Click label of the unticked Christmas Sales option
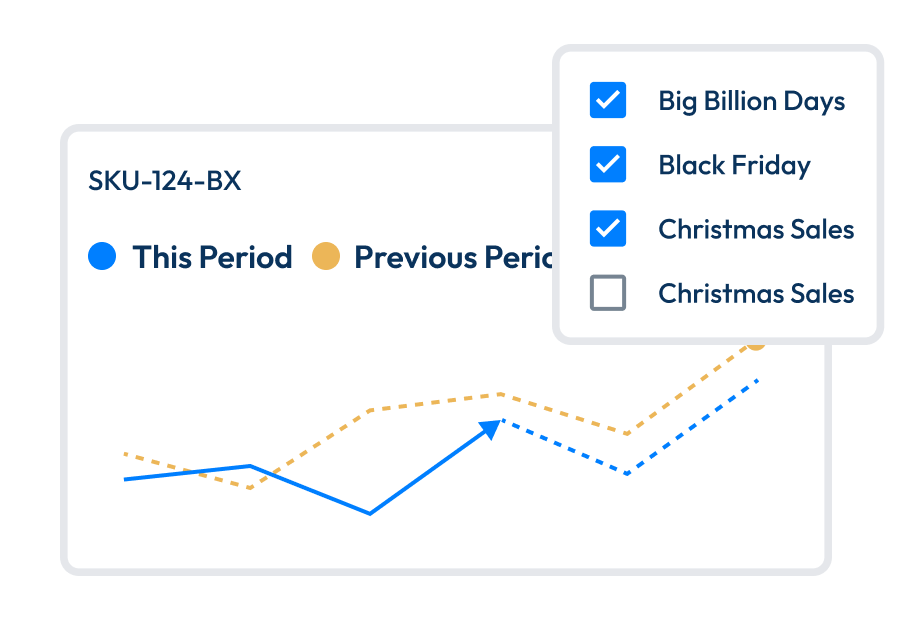The height and width of the screenshot is (624, 912). point(756,293)
